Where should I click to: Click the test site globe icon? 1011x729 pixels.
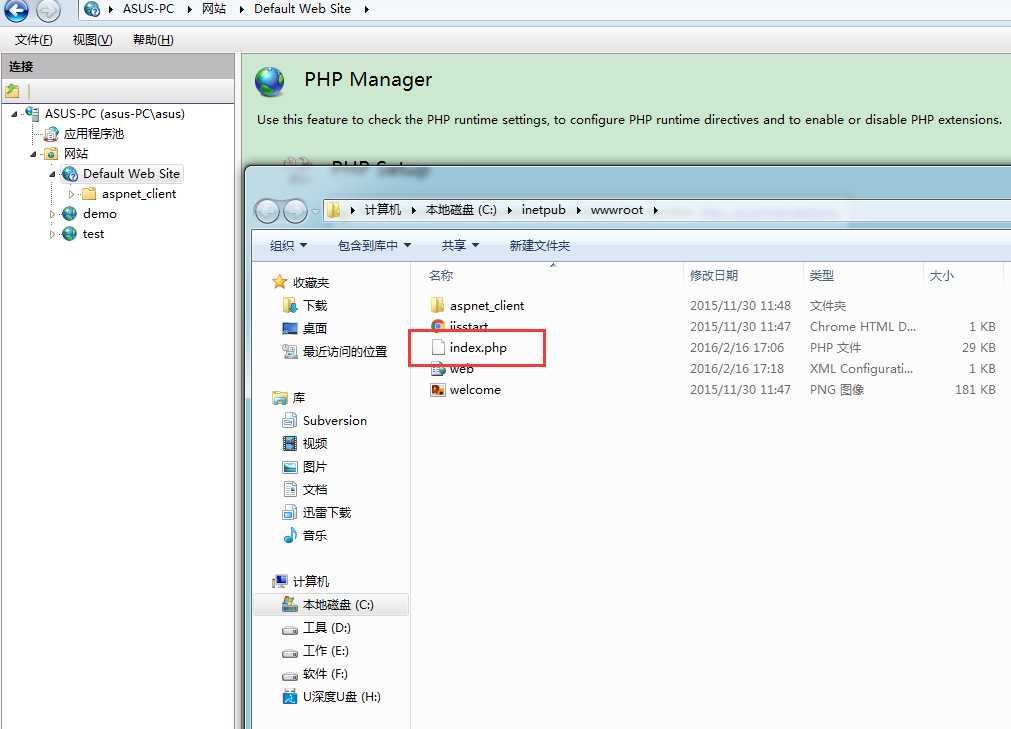70,234
